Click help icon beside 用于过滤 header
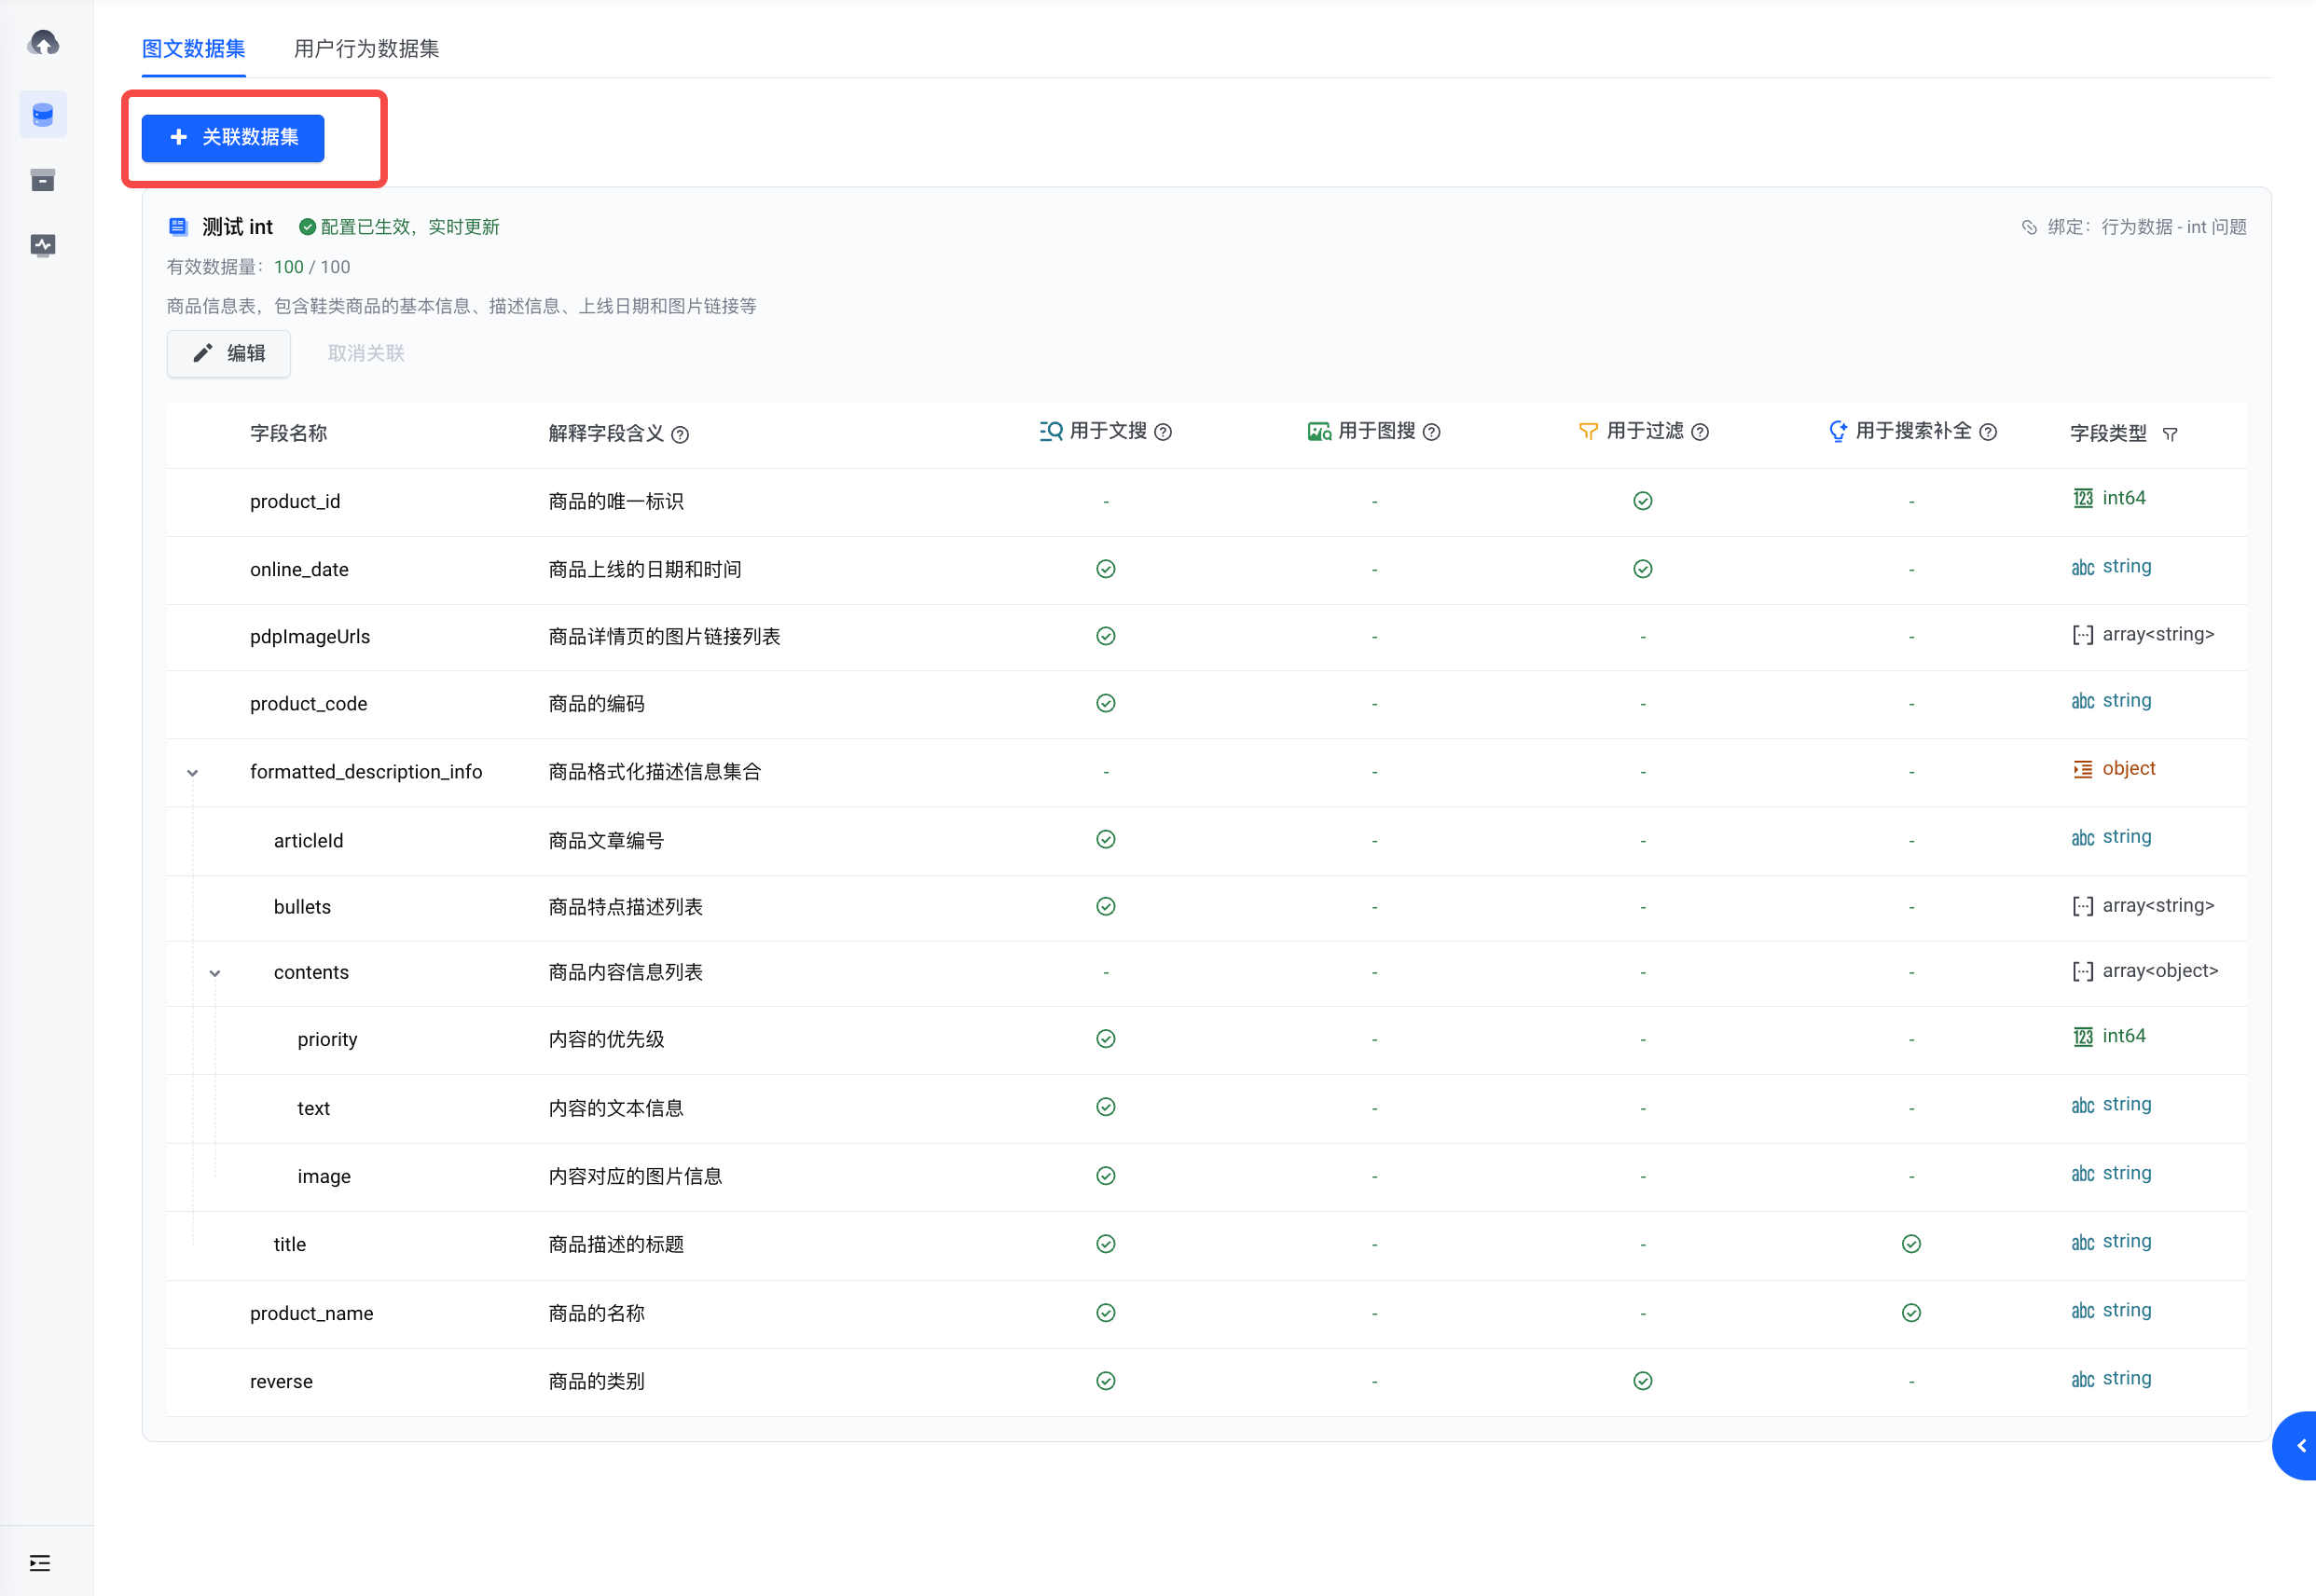 1700,432
